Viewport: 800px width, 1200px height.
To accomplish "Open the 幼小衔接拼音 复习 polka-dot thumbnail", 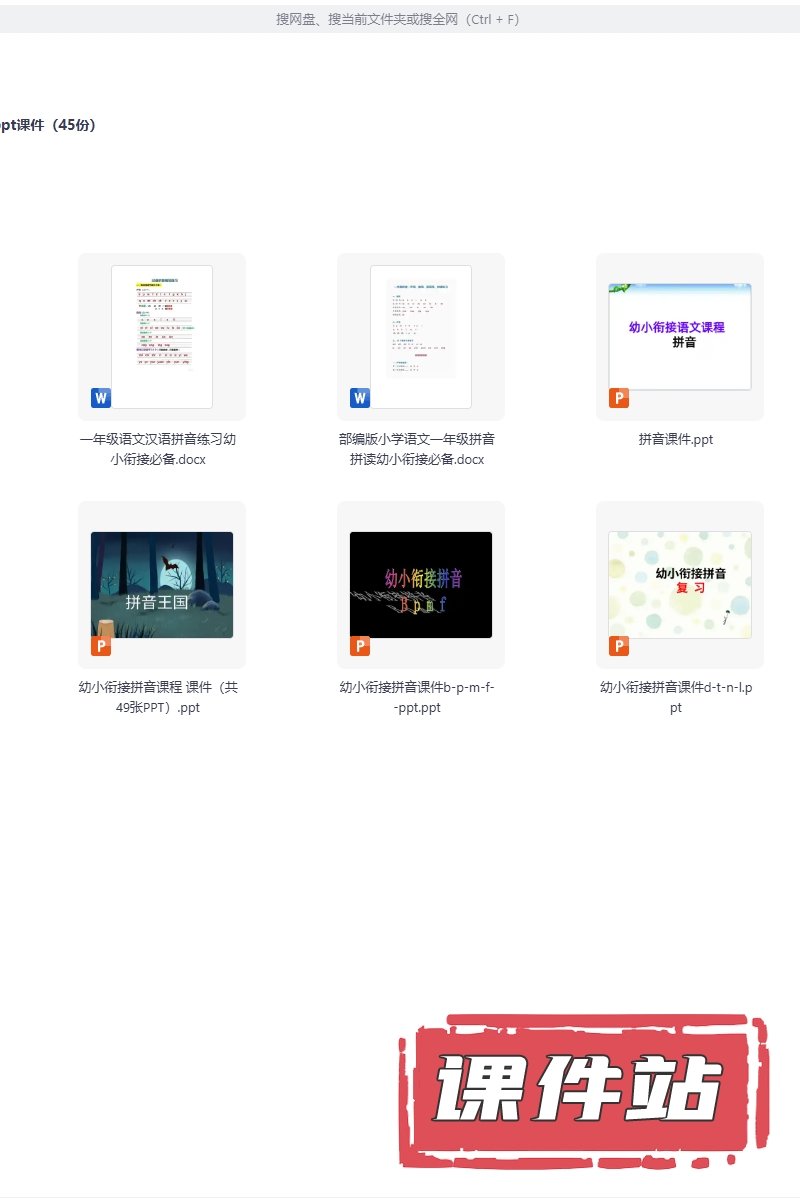I will (x=680, y=585).
